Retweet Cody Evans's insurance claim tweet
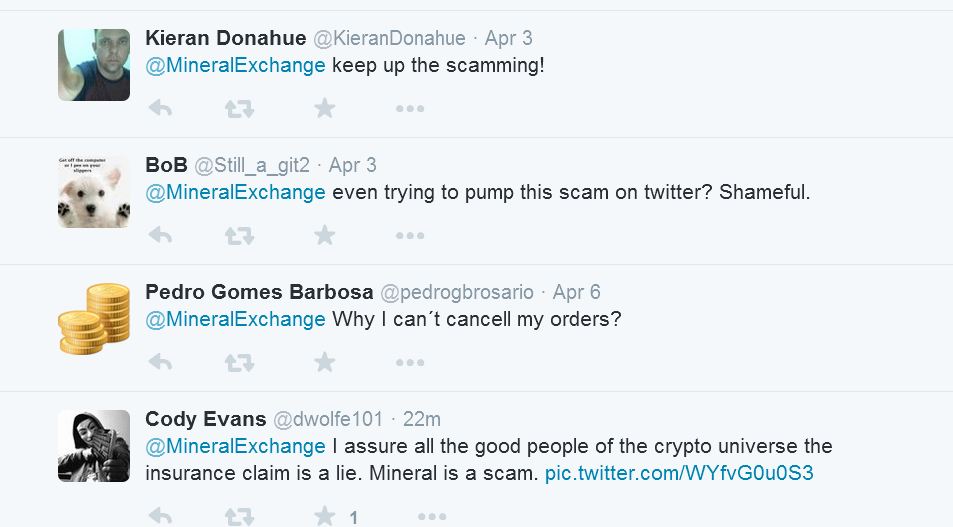This screenshot has width=953, height=527. (239, 517)
